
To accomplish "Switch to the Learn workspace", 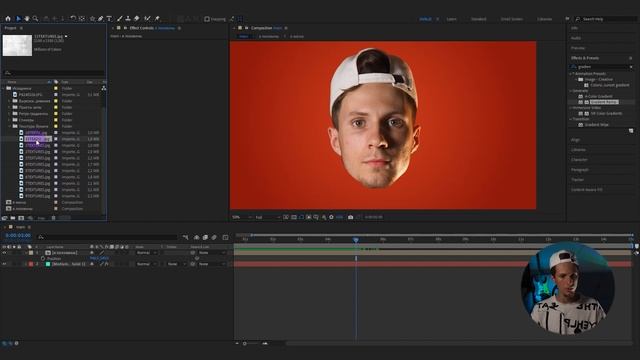I will [451, 19].
